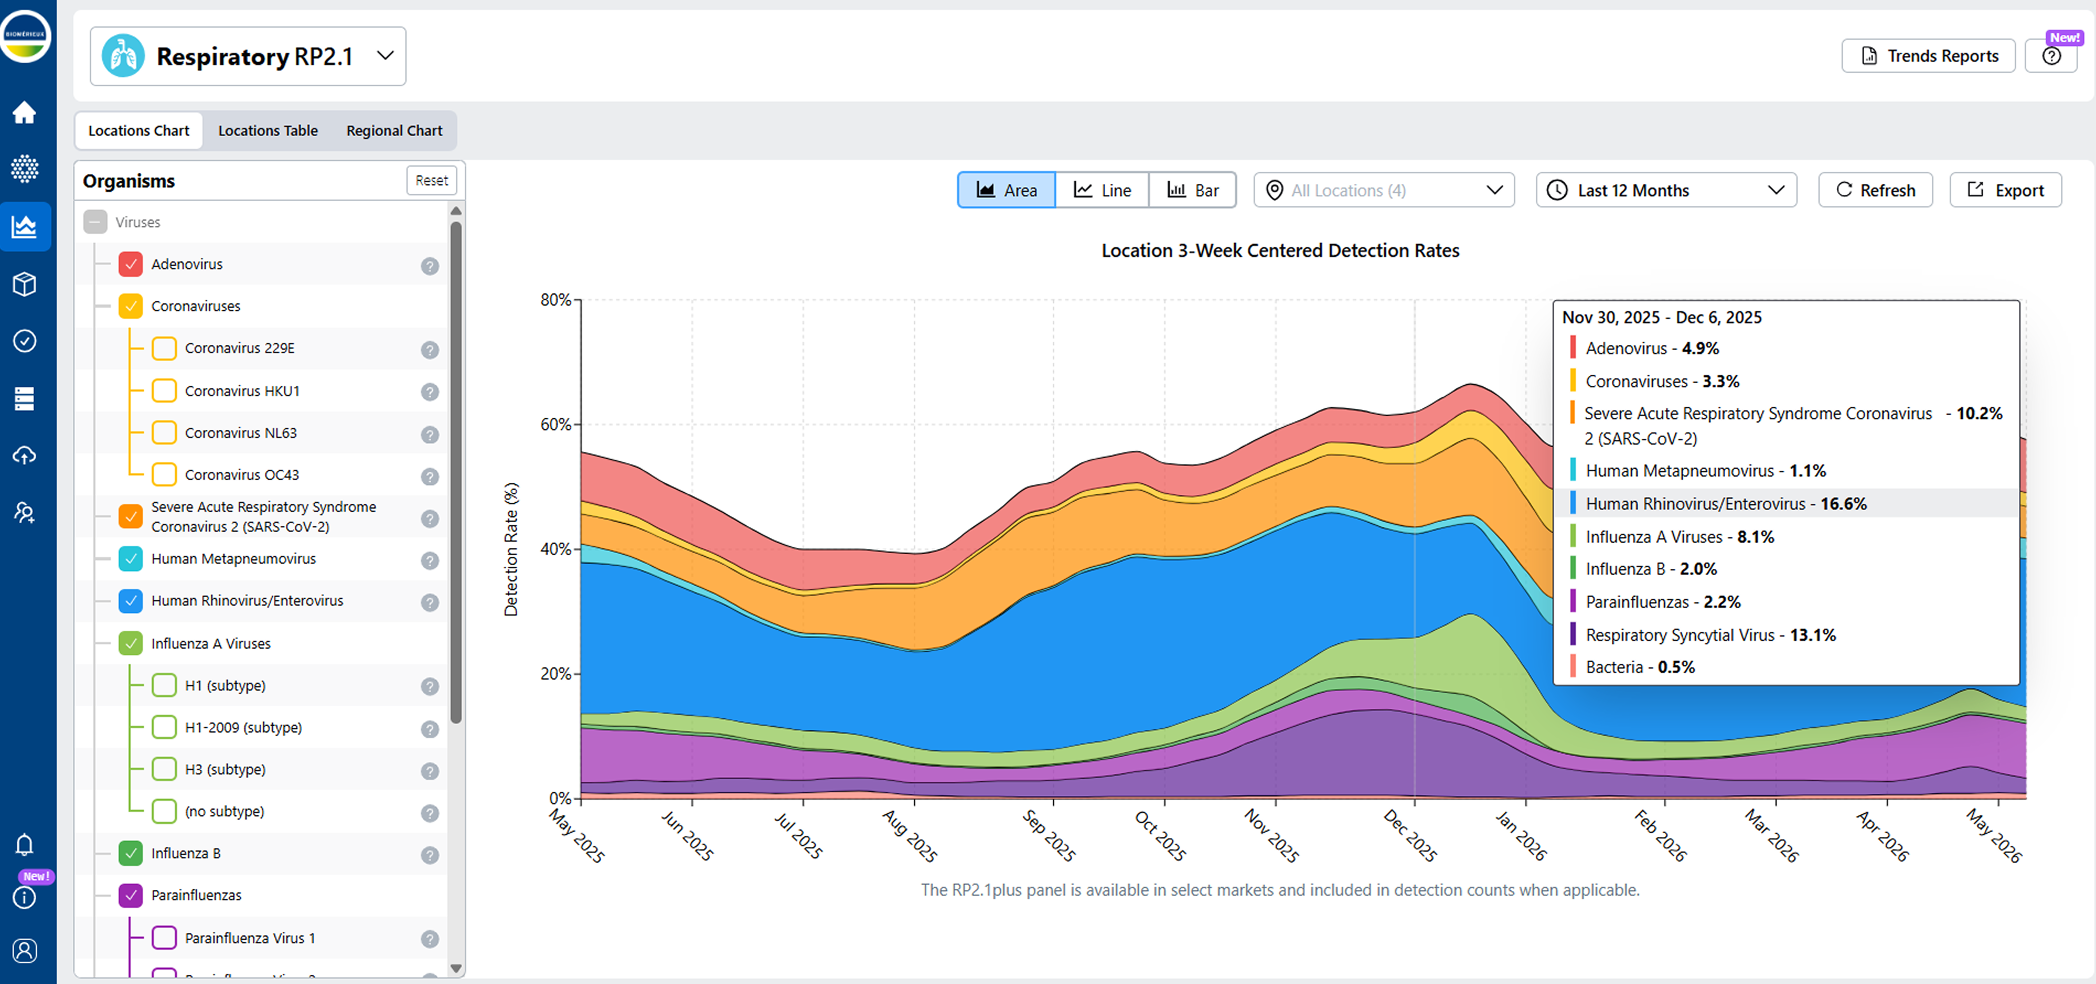Click help icon beside Parainfluenza Virus 1
The image size is (2096, 984).
point(430,939)
